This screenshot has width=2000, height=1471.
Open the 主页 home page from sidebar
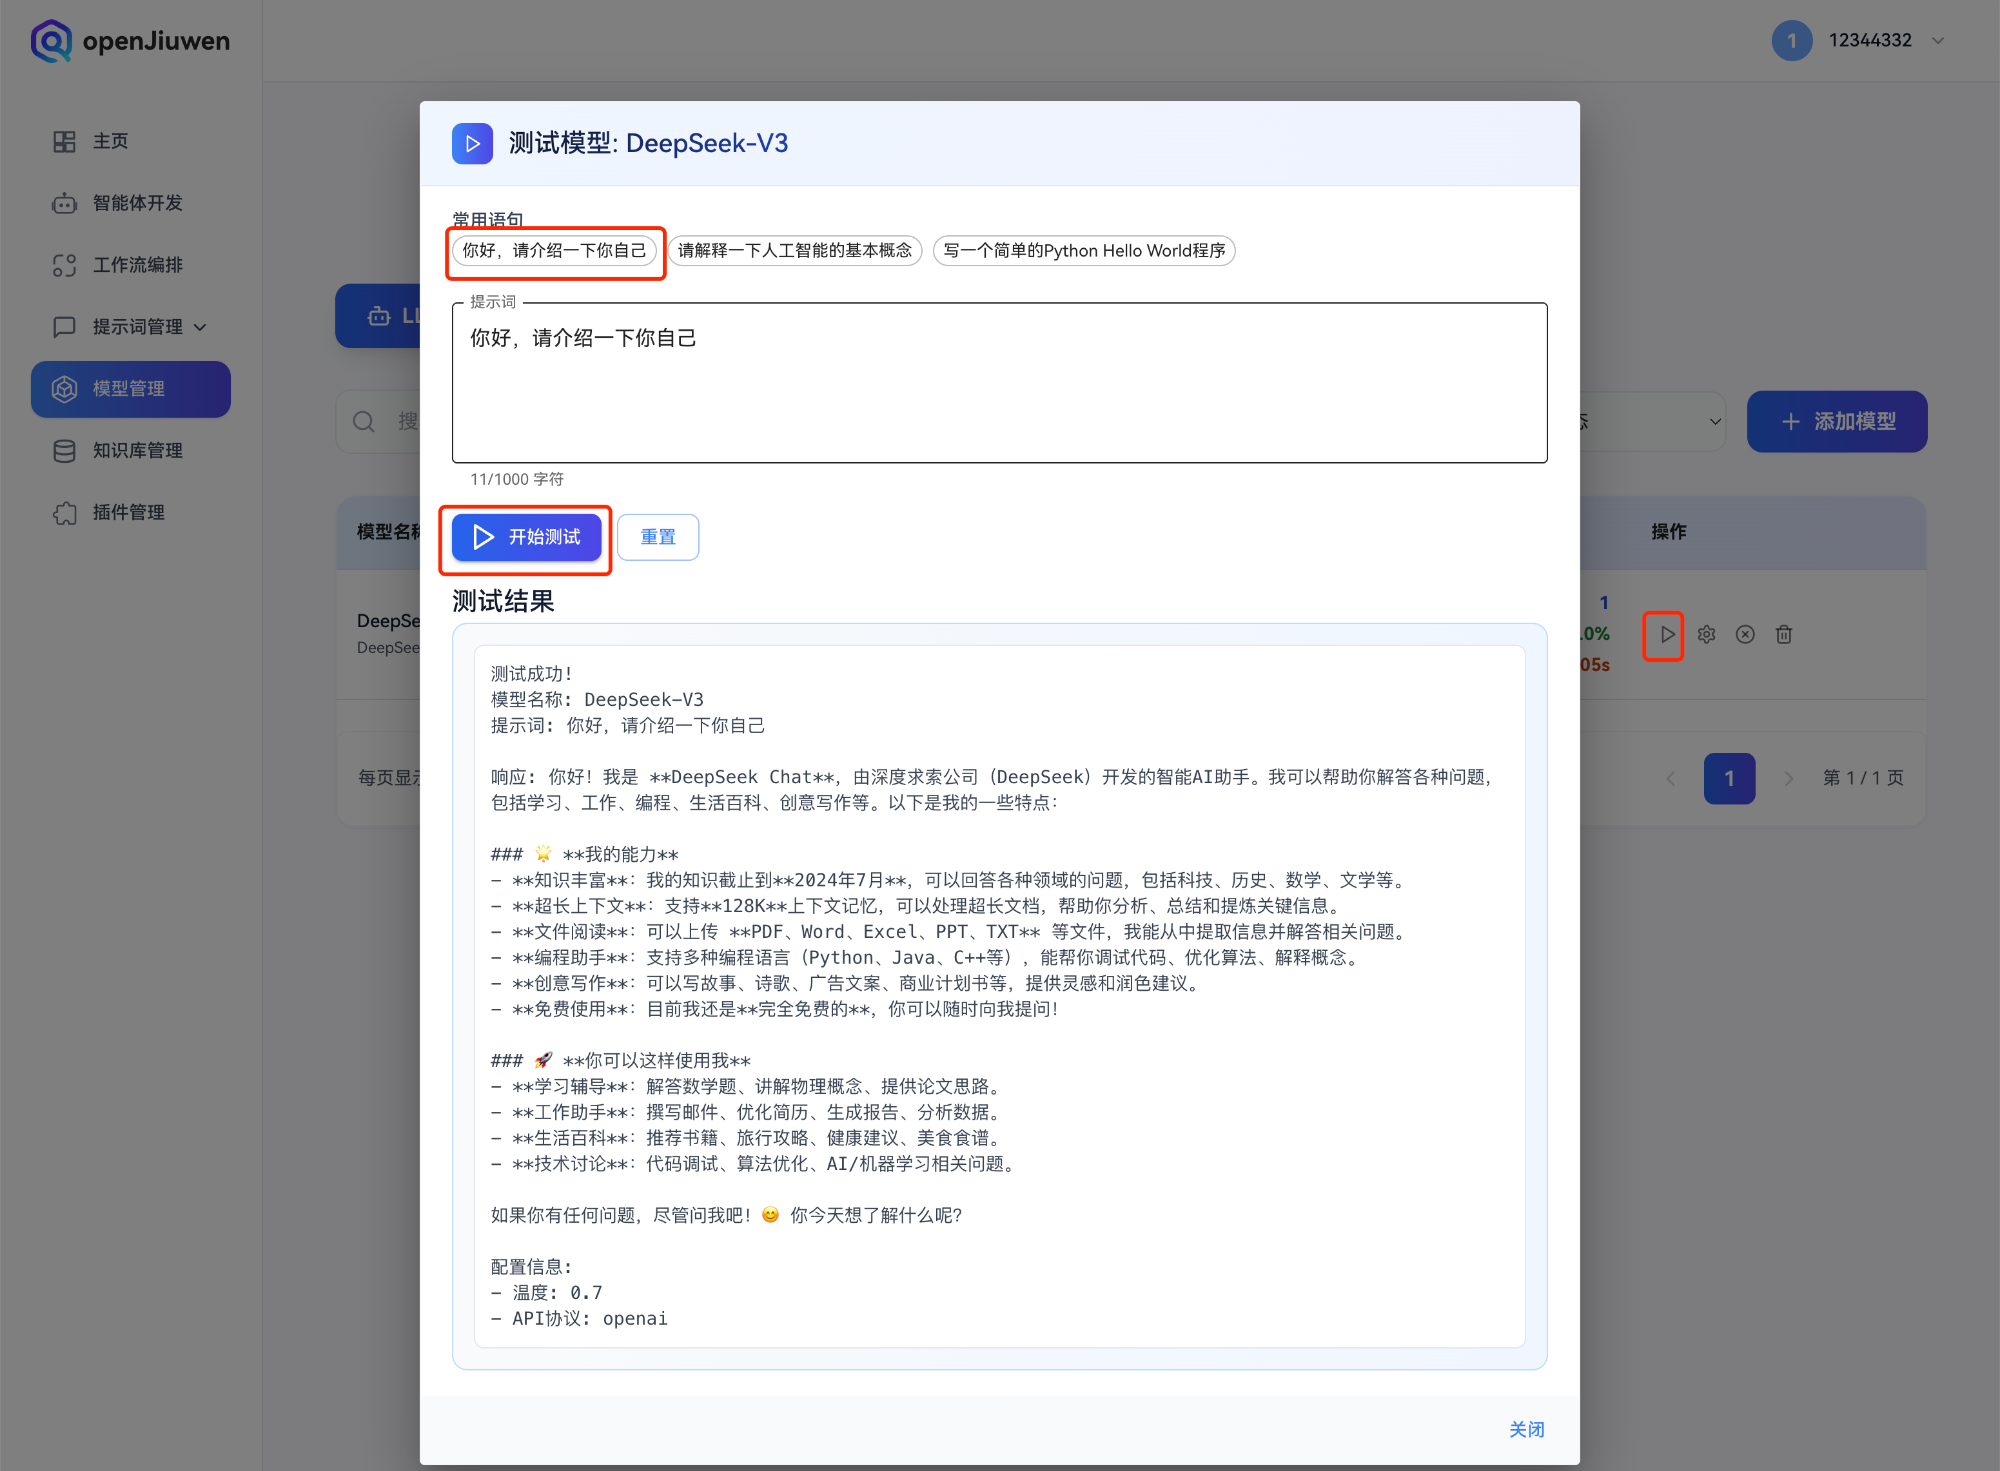pos(110,141)
